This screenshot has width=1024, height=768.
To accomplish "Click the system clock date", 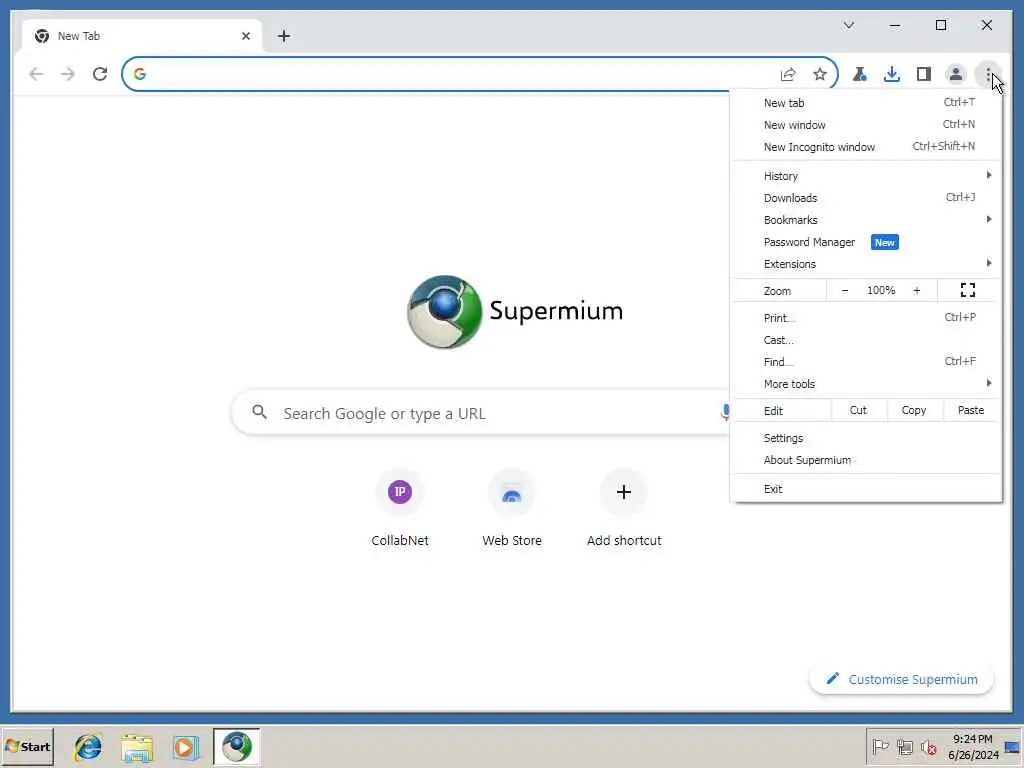I will pyautogui.click(x=973, y=755).
